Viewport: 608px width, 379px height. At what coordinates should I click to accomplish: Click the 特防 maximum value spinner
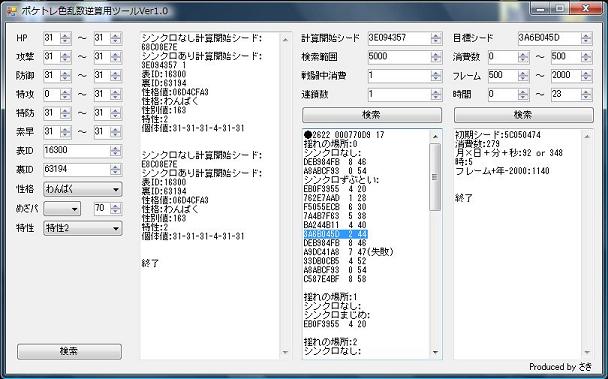coord(108,113)
